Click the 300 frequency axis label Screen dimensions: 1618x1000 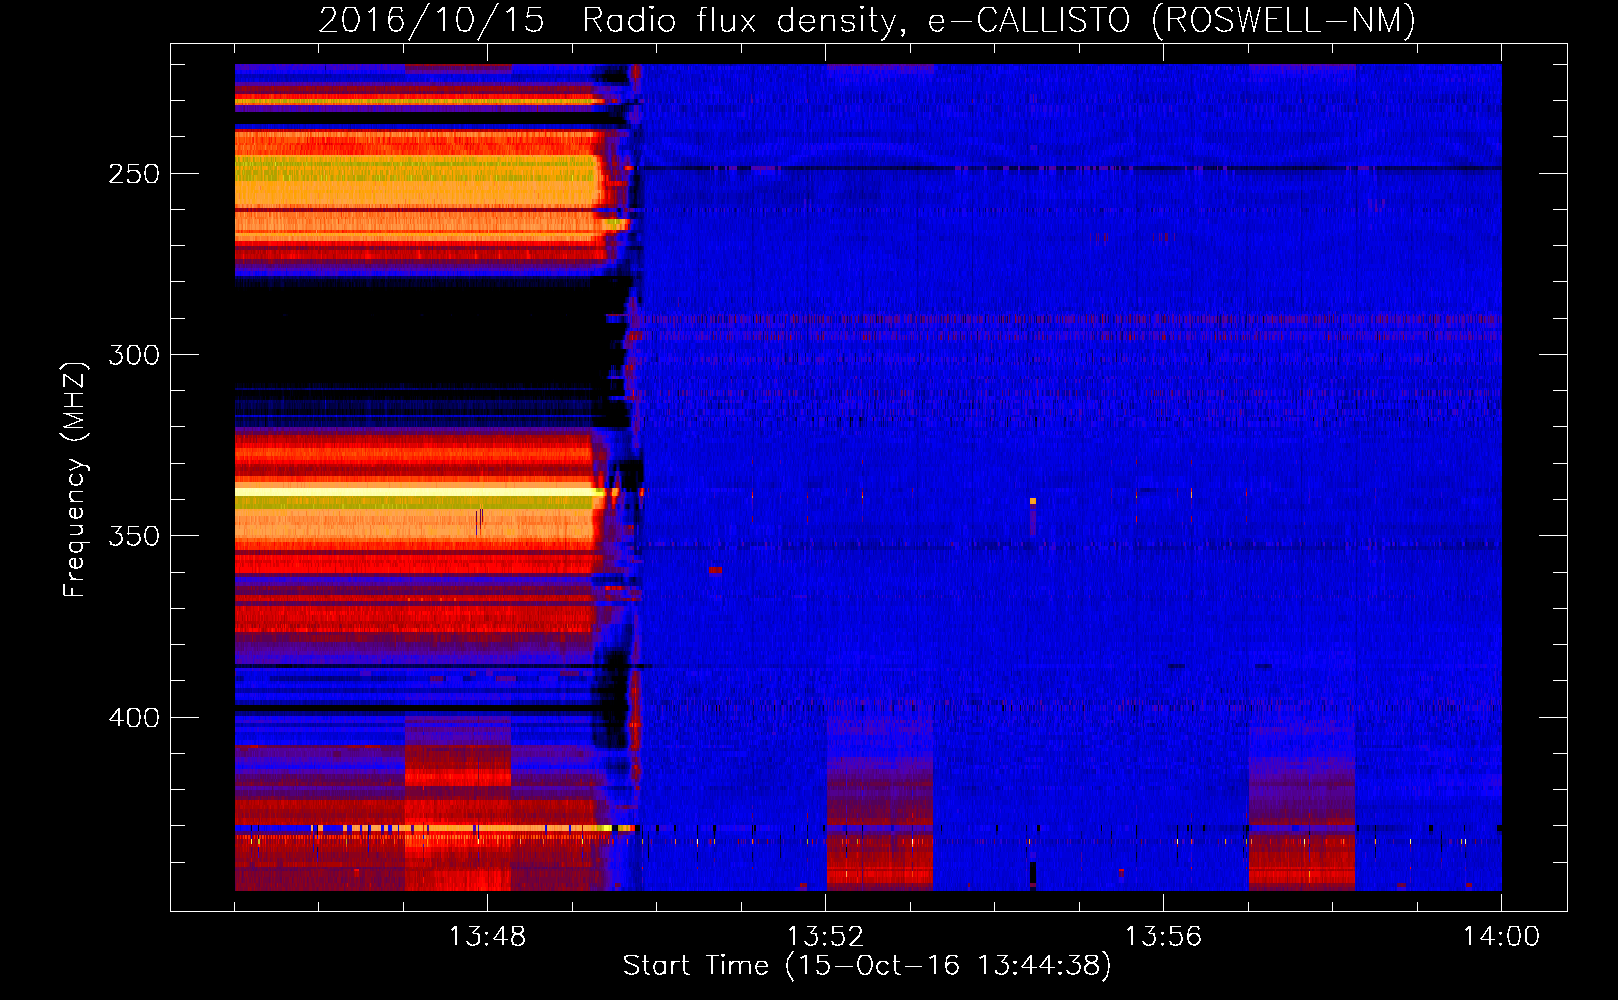tap(134, 355)
